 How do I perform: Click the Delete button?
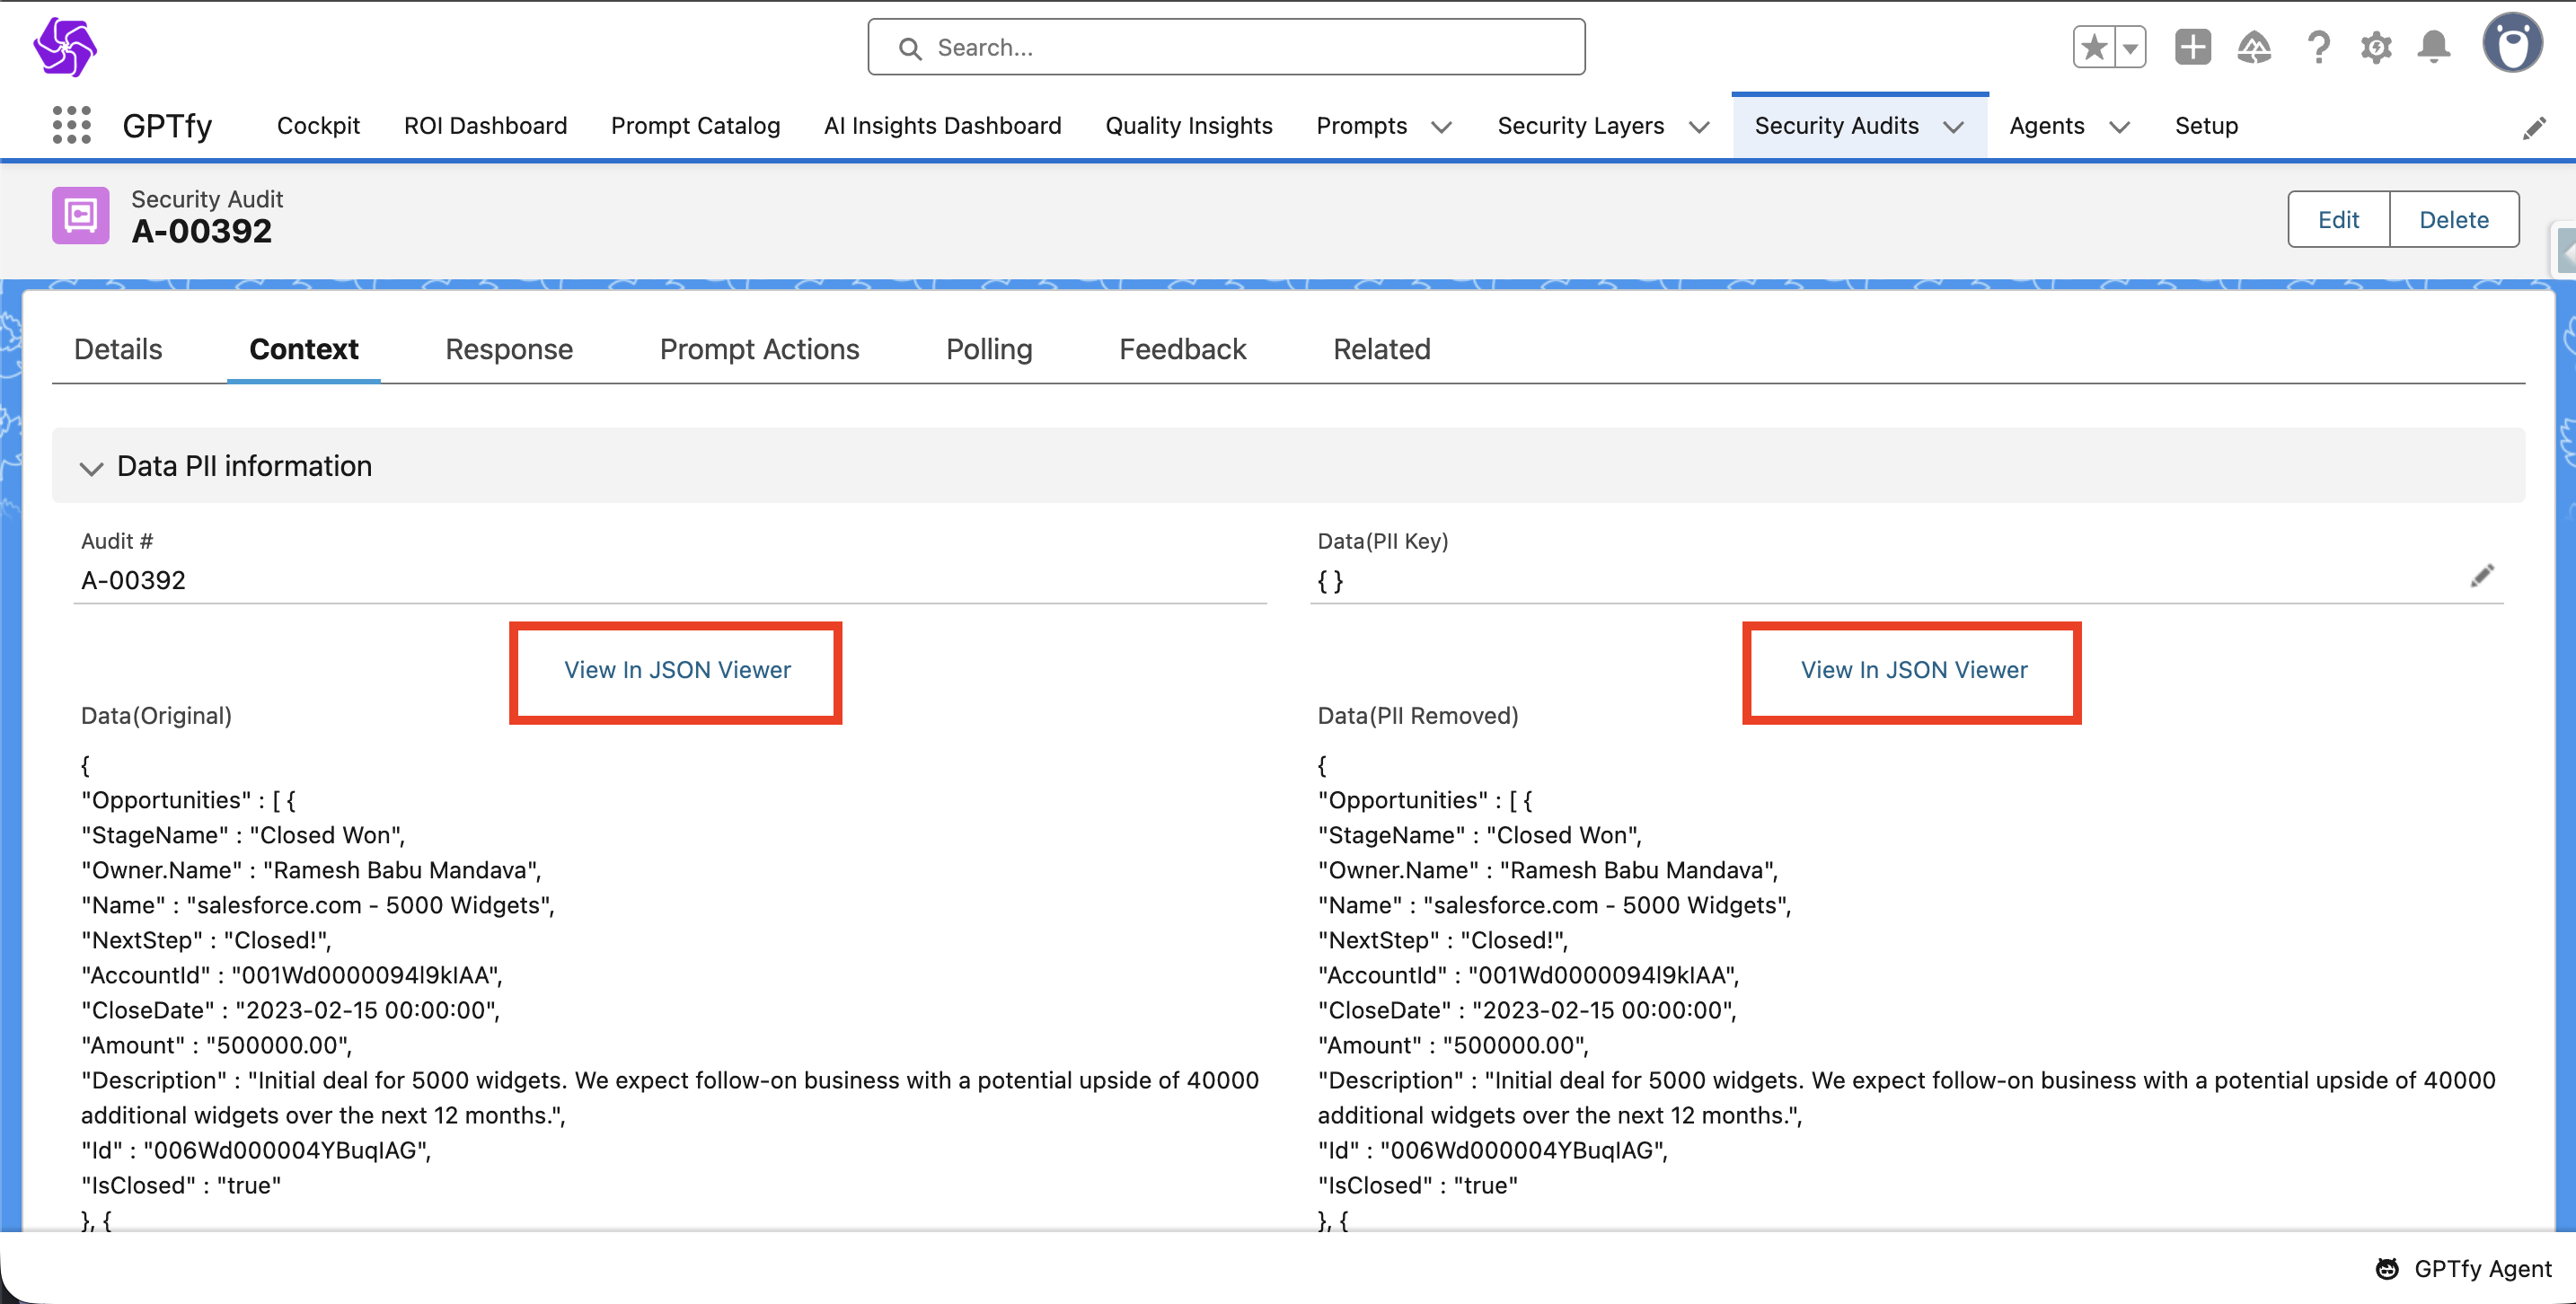click(x=2453, y=219)
